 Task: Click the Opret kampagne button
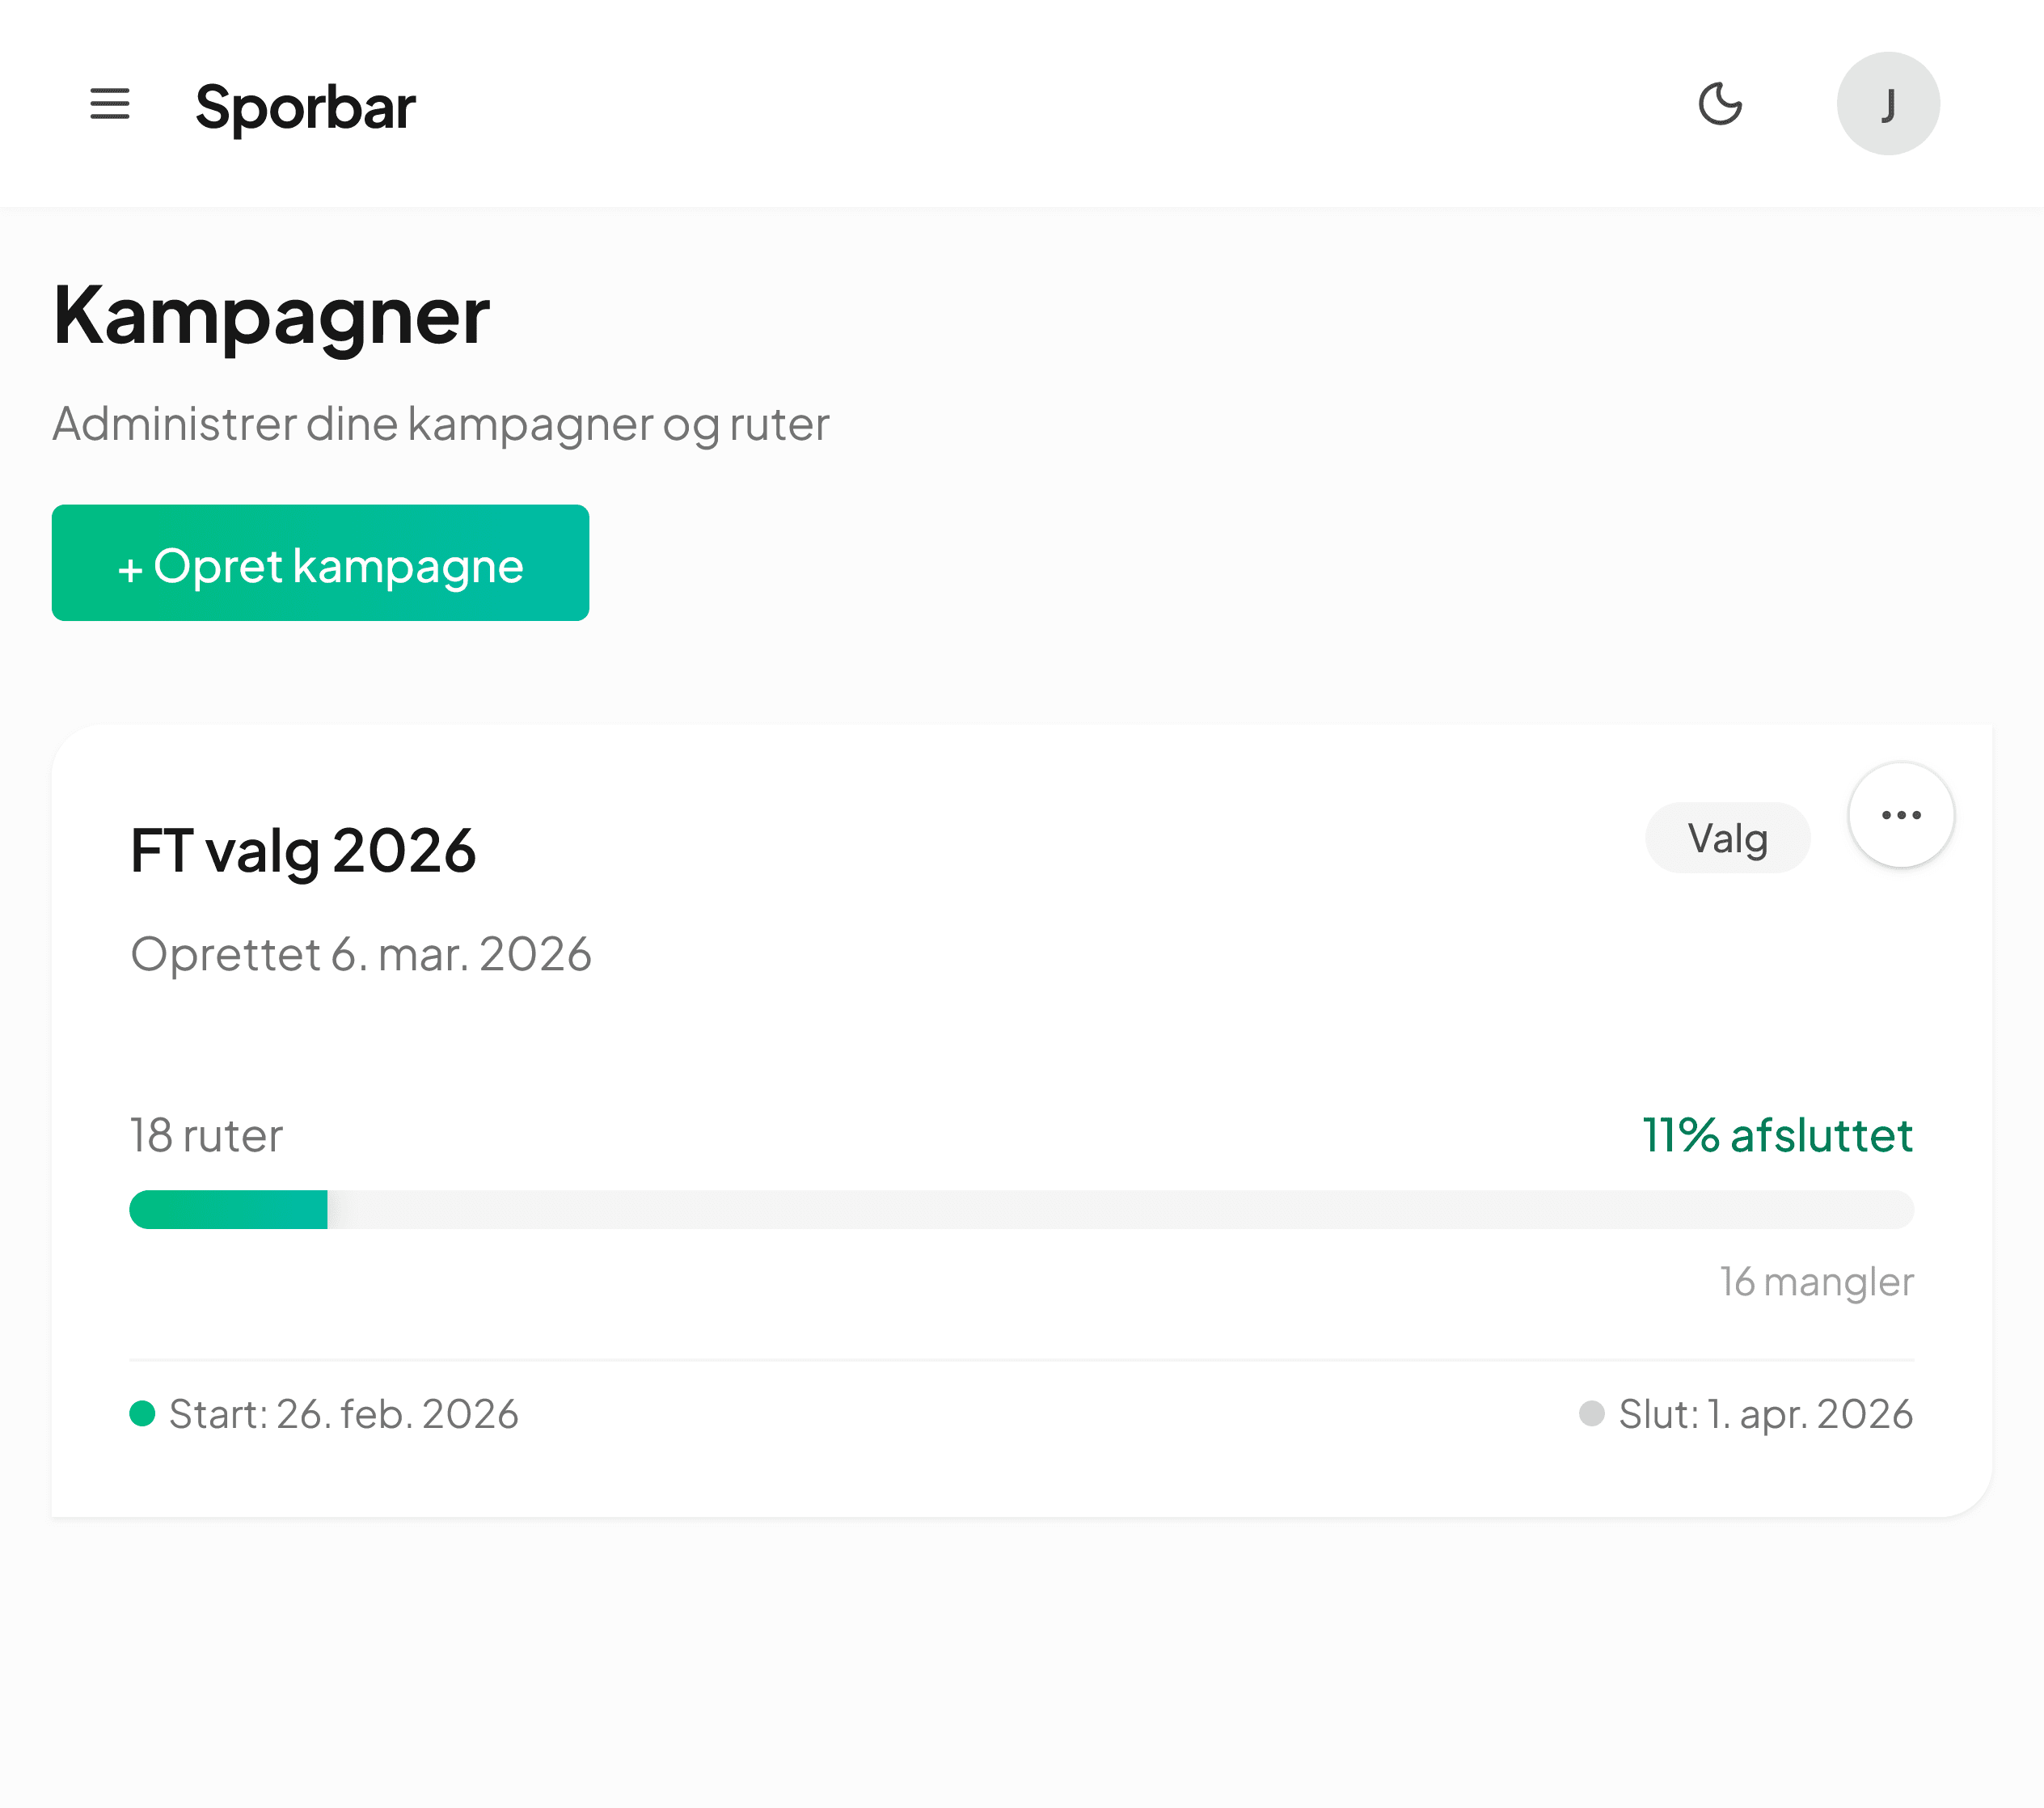pos(320,563)
